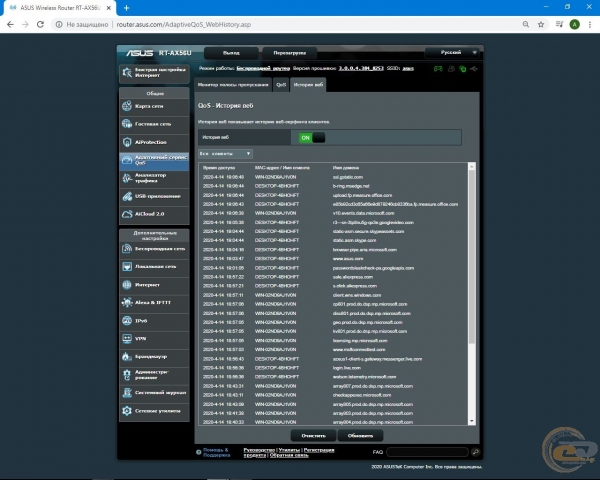
Task: Click the AiProtection shield icon
Action: [127, 142]
